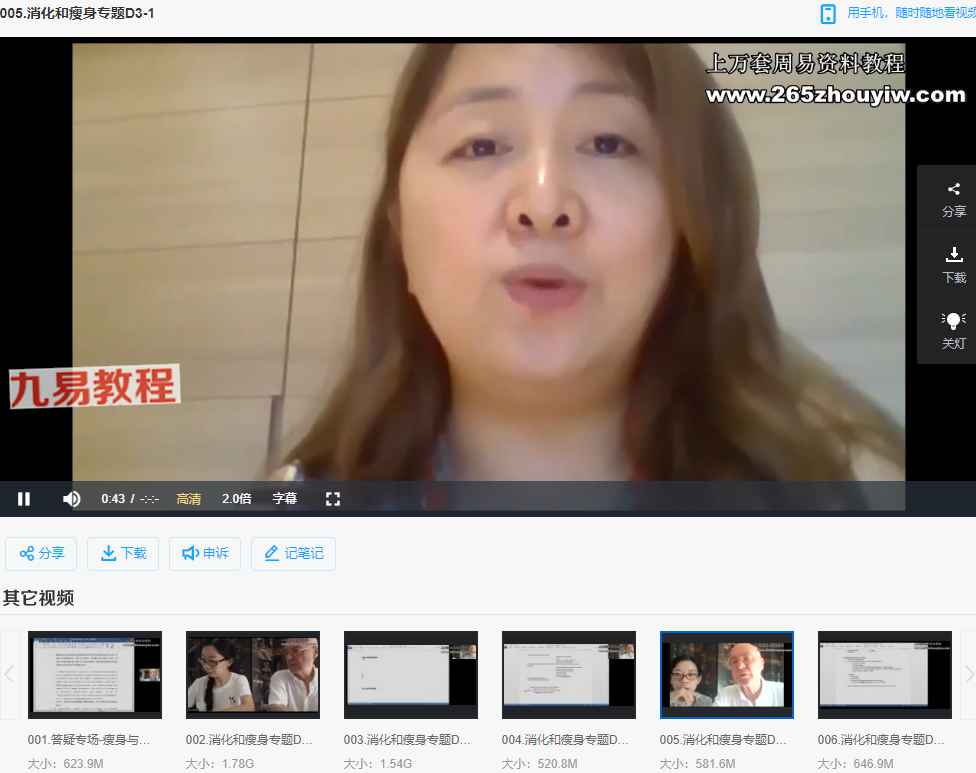Report video with 申诉 button
The height and width of the screenshot is (773, 976).
pyautogui.click(x=205, y=553)
